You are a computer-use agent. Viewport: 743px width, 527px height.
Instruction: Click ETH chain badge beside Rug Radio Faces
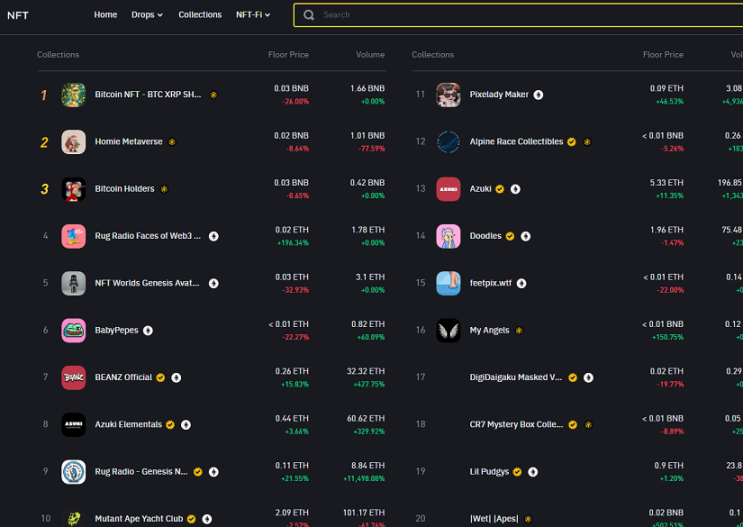tap(214, 236)
